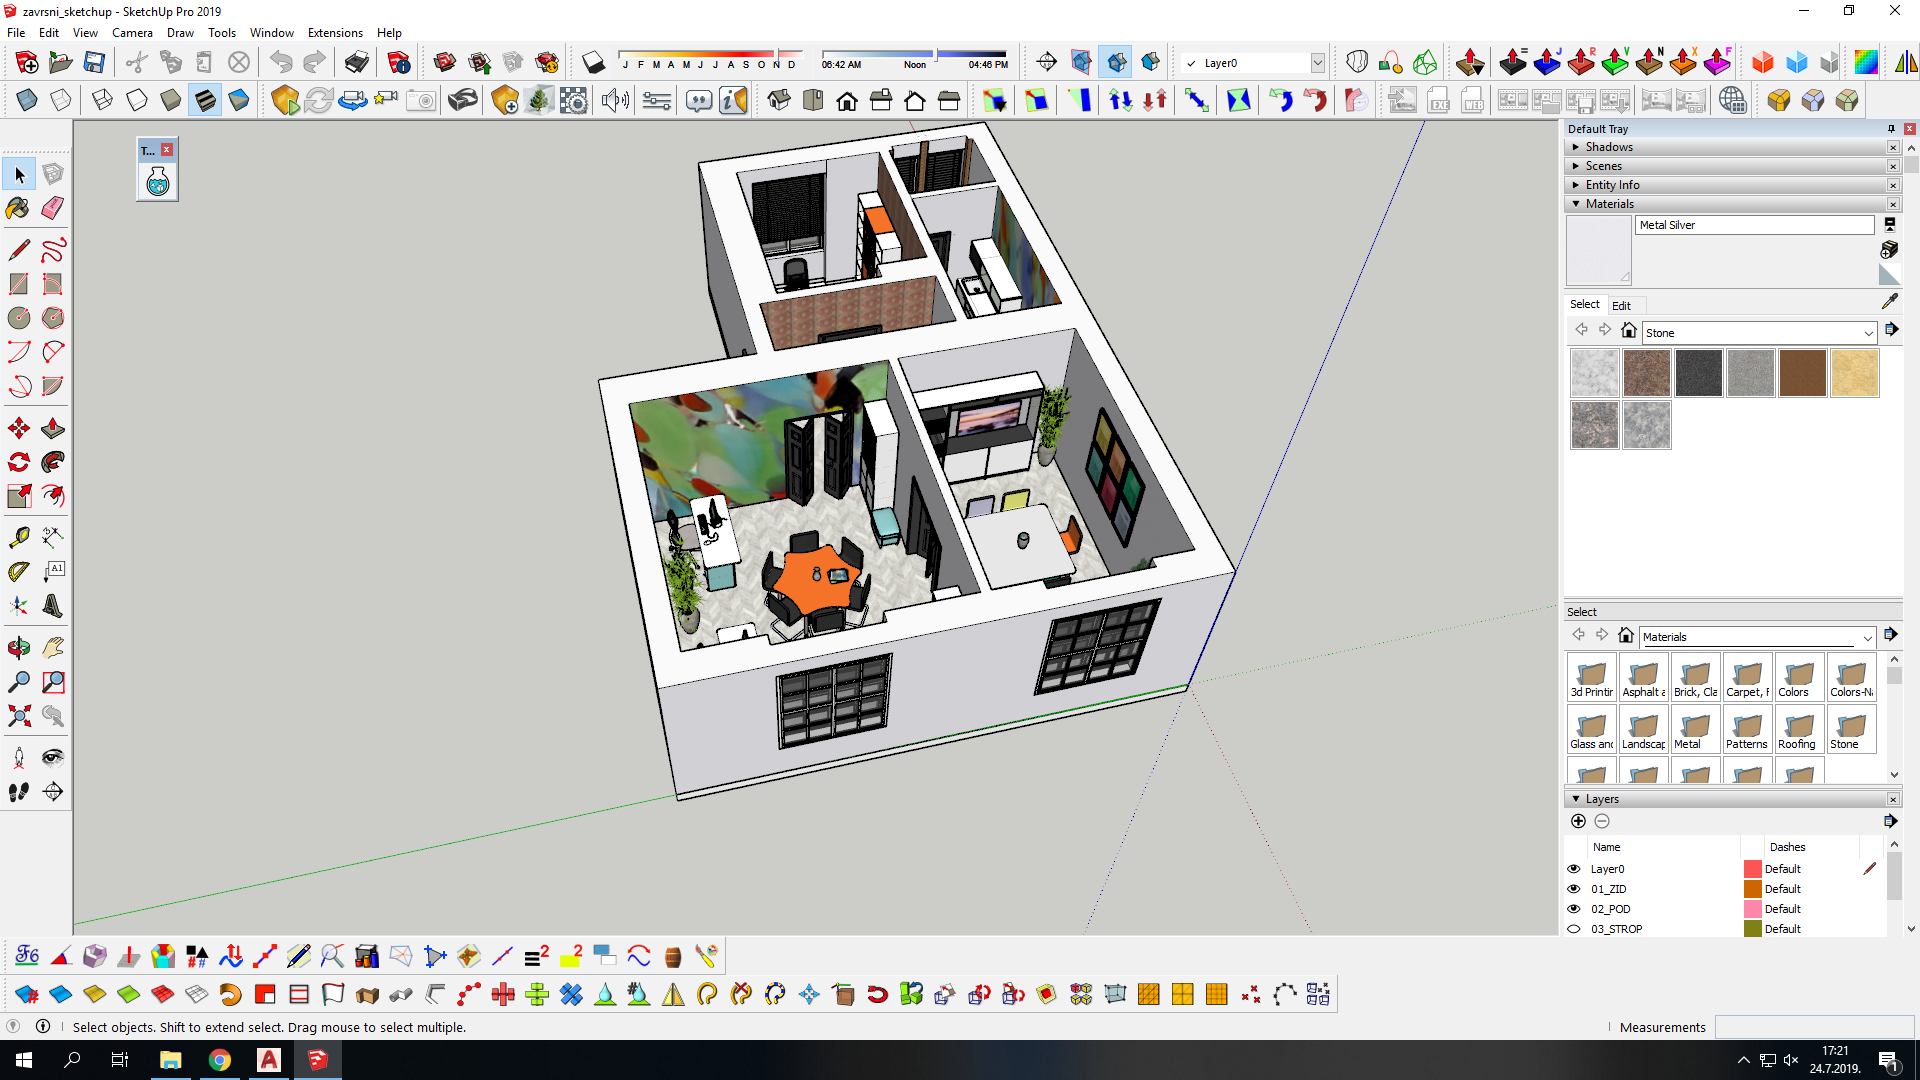This screenshot has width=1920, height=1080.
Task: Select the Tape Measure tool
Action: pyautogui.click(x=18, y=538)
